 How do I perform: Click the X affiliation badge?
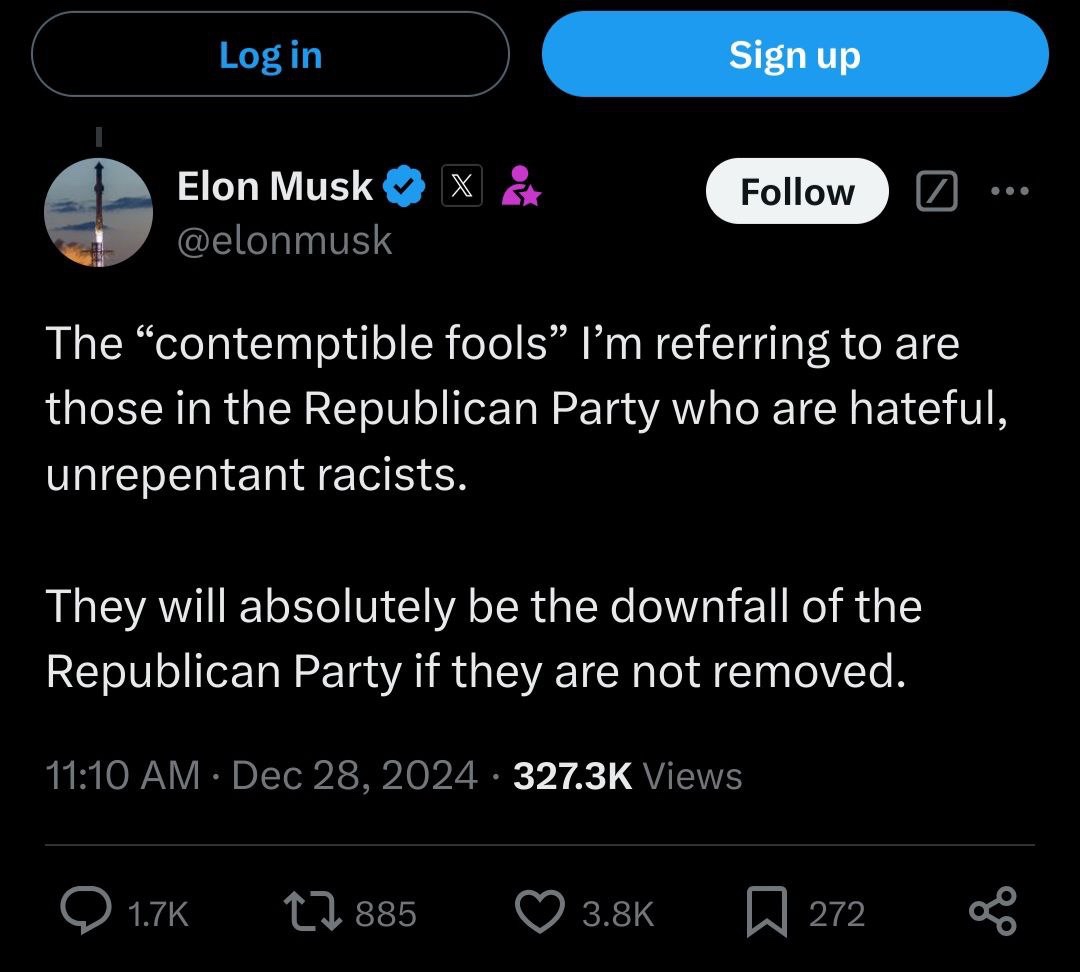[462, 187]
